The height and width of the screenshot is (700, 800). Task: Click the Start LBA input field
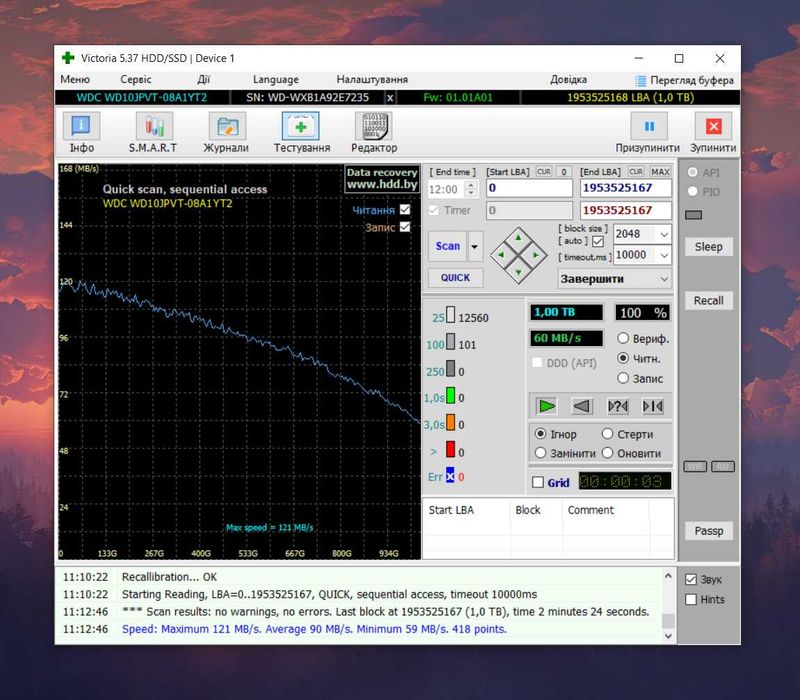[529, 188]
